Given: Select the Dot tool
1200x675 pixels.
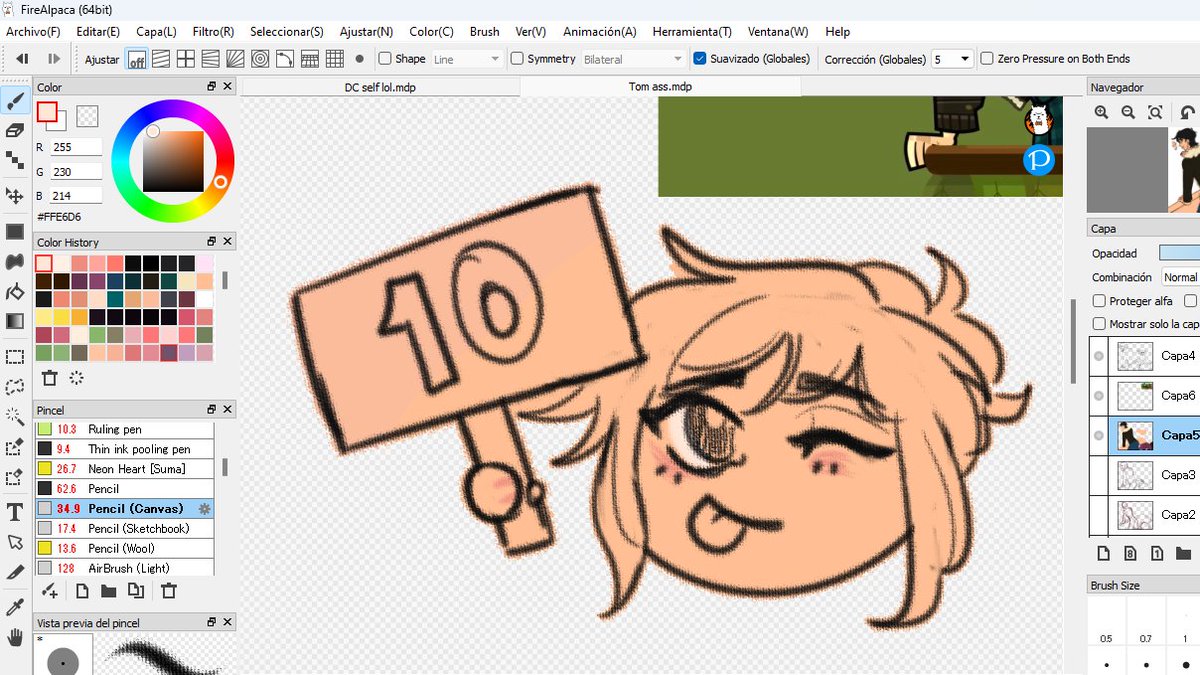Looking at the screenshot, I should (x=15, y=159).
